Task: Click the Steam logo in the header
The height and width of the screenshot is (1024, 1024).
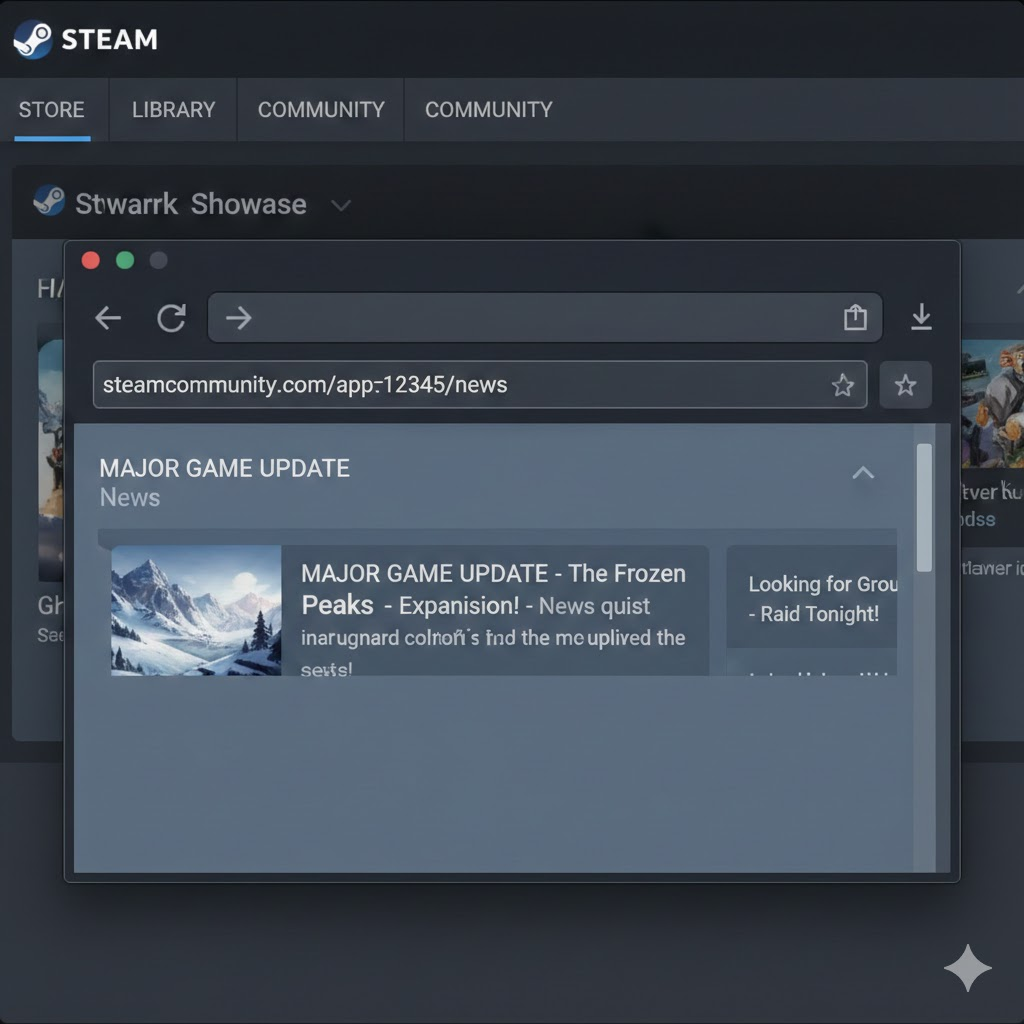Action: 32,39
